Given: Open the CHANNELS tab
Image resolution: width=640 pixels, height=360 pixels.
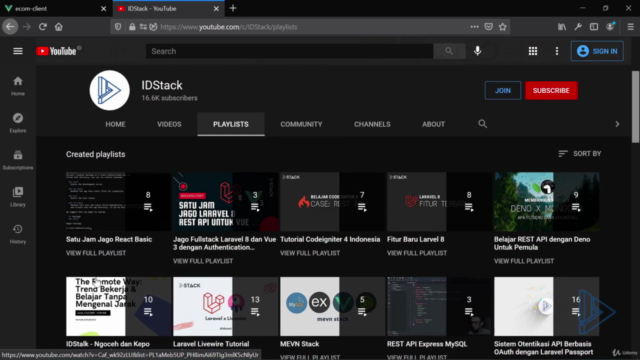Looking at the screenshot, I should point(372,124).
